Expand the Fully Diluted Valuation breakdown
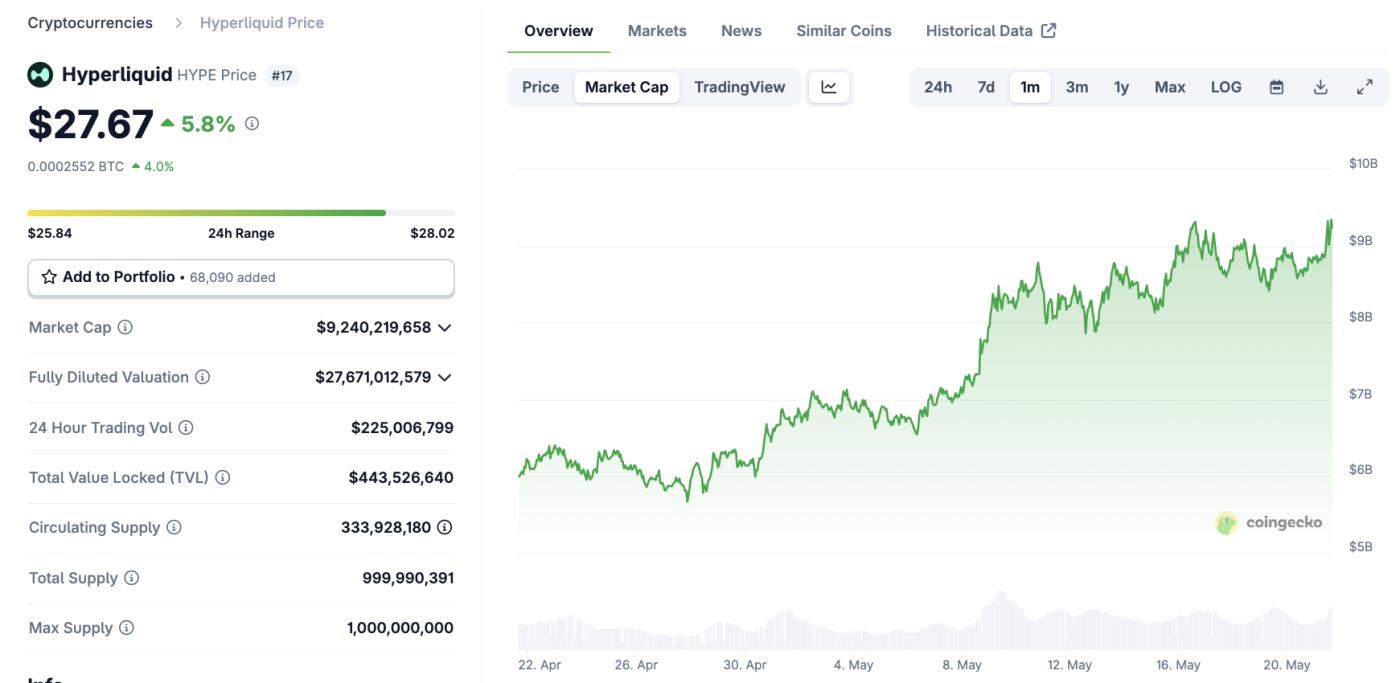 point(444,377)
